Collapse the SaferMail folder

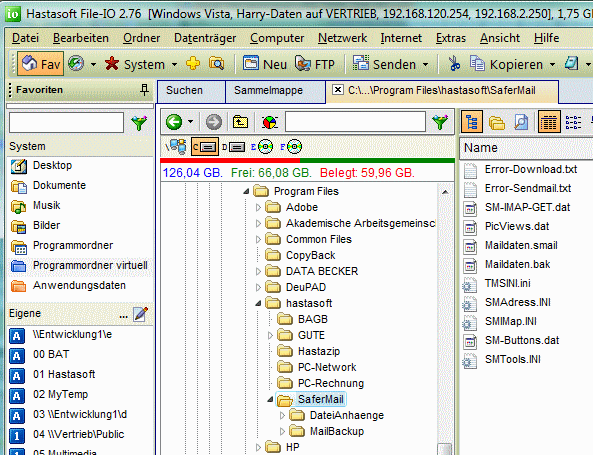pyautogui.click(x=270, y=399)
